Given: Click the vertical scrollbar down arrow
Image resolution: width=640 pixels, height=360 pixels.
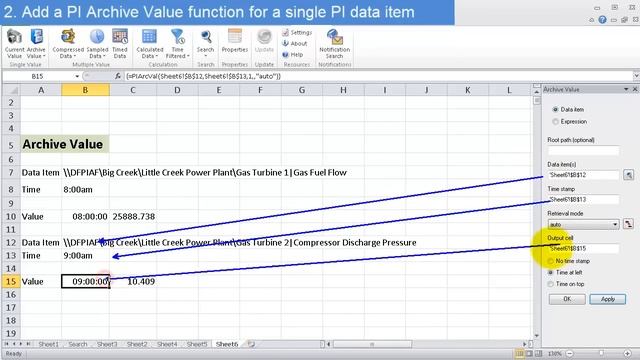Looking at the screenshot, I should 536,336.
